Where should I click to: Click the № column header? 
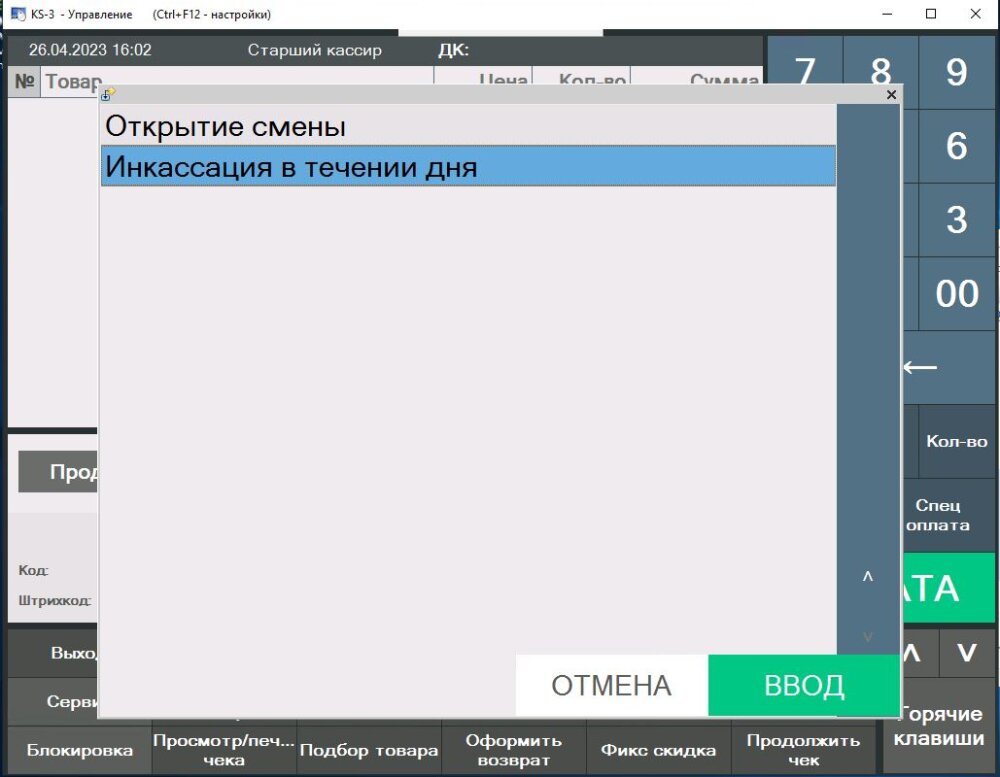tap(25, 82)
